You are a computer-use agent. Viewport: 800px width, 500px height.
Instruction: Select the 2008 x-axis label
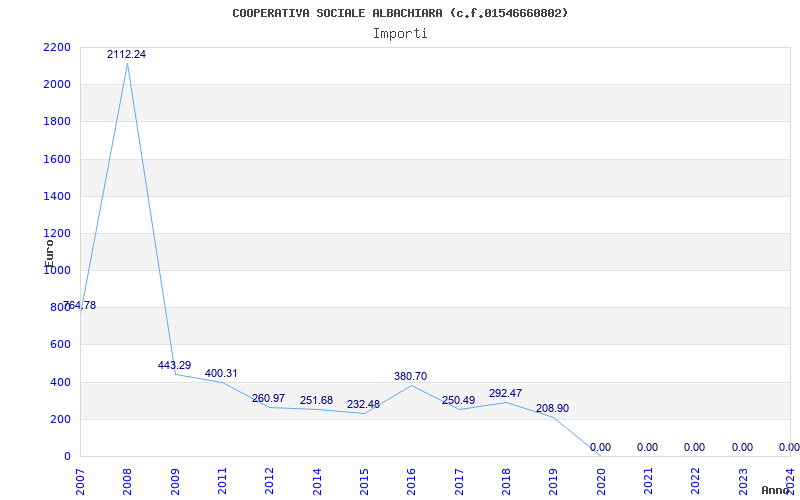tap(127, 482)
